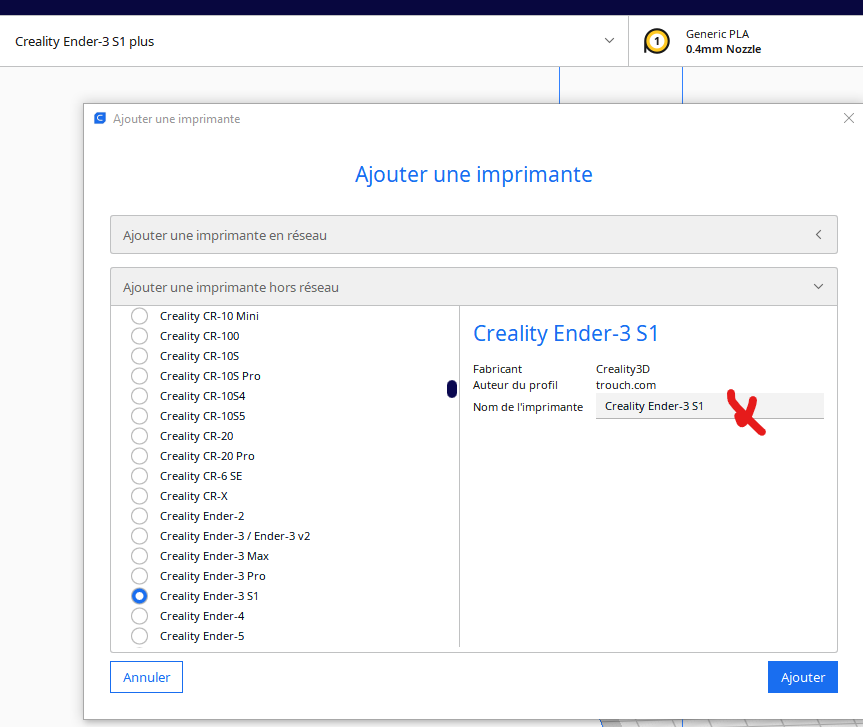
Task: Close the Ajouter une imprimante dialog
Action: (849, 118)
